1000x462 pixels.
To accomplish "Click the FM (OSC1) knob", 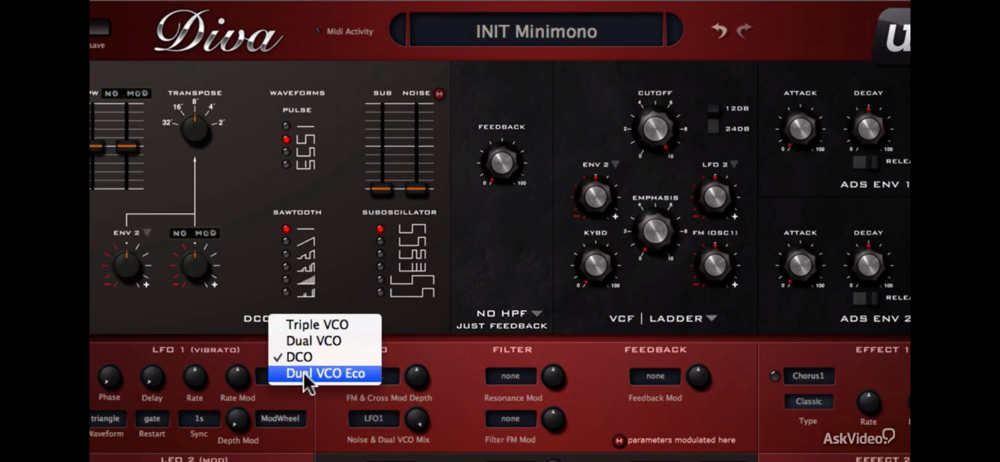I will tap(714, 264).
